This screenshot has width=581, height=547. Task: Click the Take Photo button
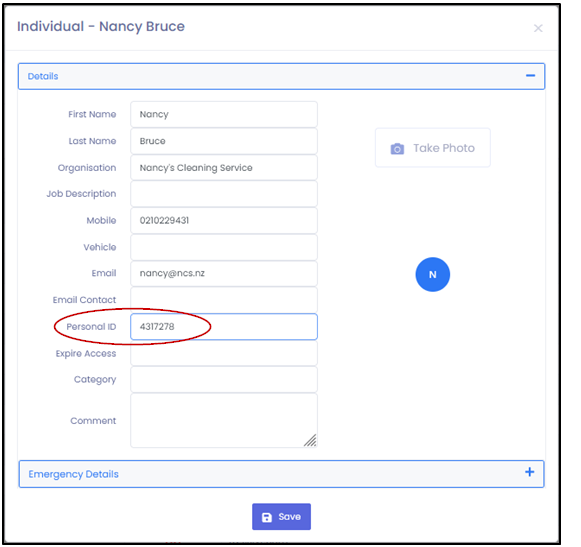tap(432, 148)
